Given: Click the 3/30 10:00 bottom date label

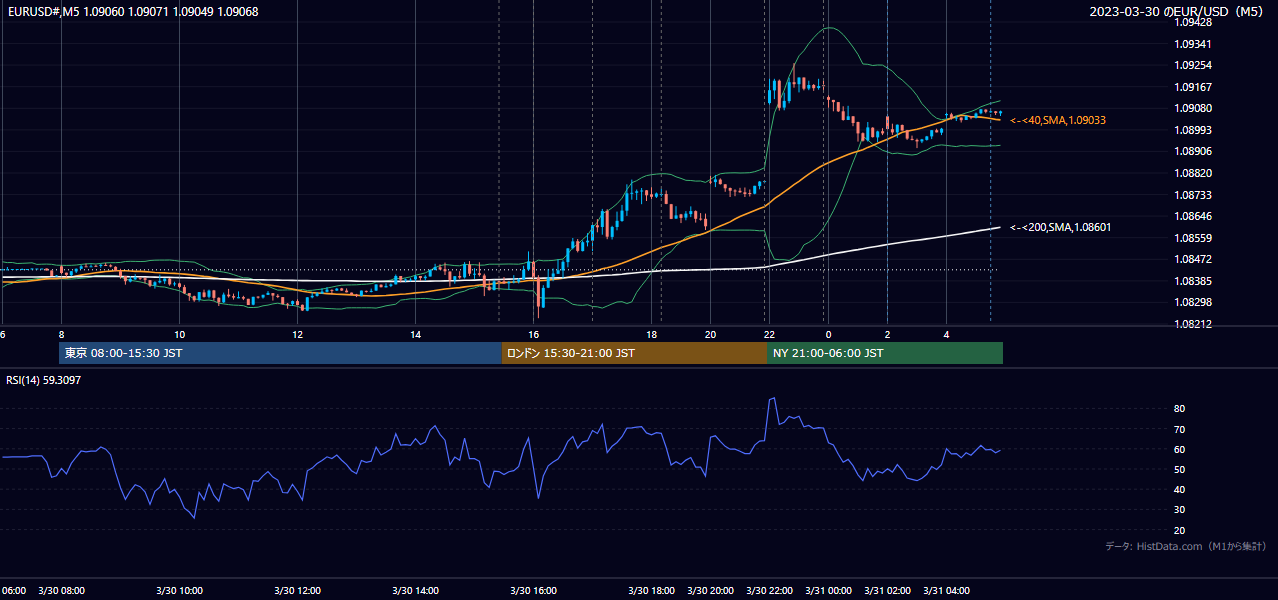Looking at the screenshot, I should (x=179, y=590).
